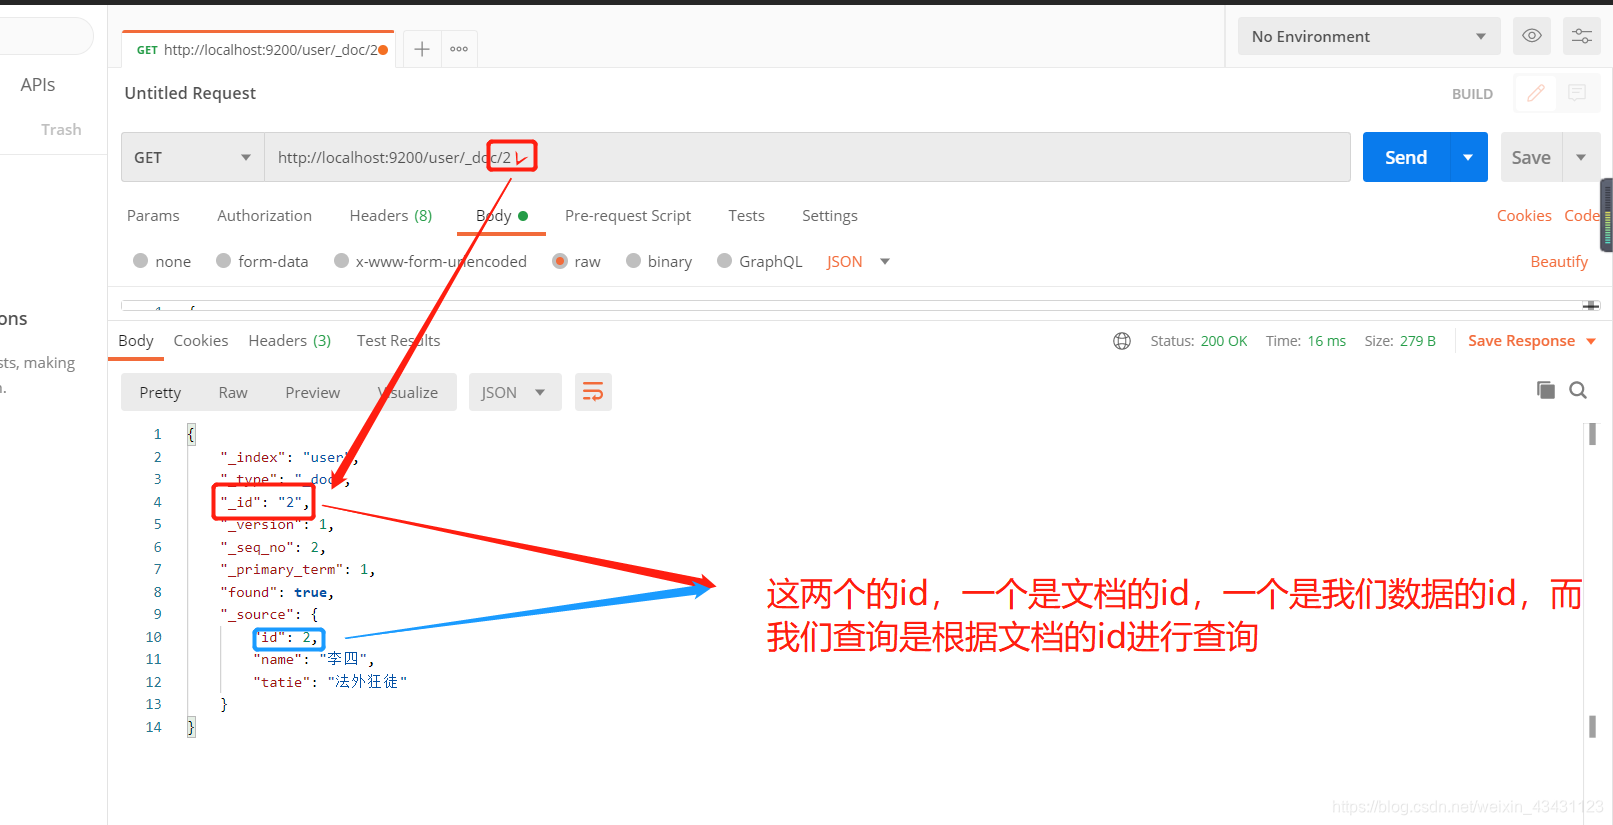Click the Beautify link
1613x825 pixels.
click(1559, 261)
